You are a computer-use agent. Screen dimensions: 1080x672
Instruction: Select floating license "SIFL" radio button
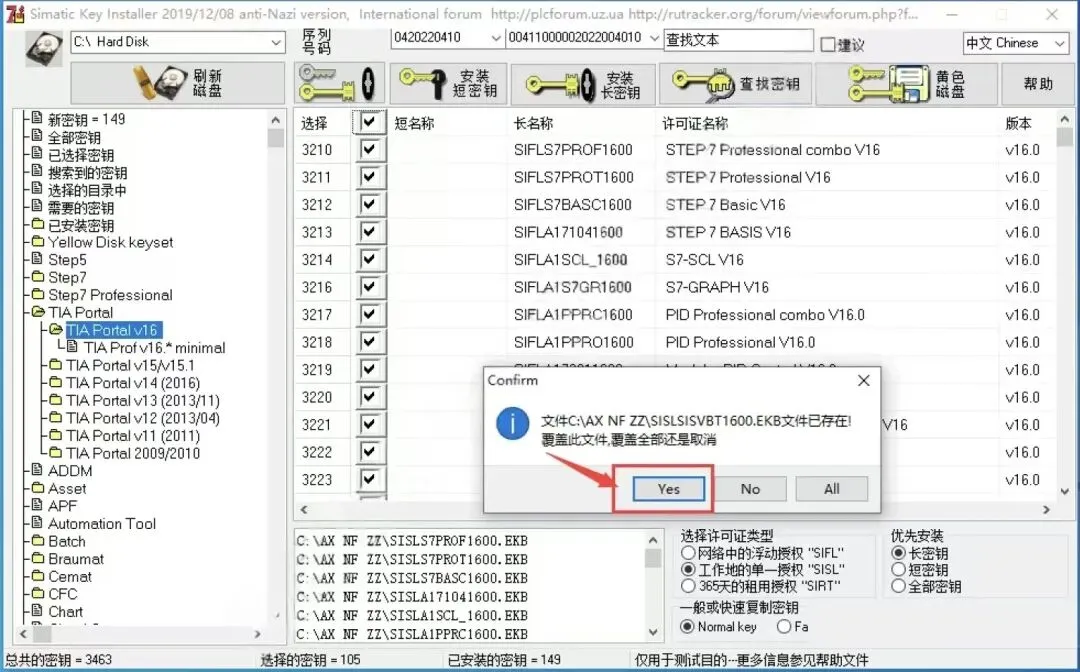coord(687,553)
